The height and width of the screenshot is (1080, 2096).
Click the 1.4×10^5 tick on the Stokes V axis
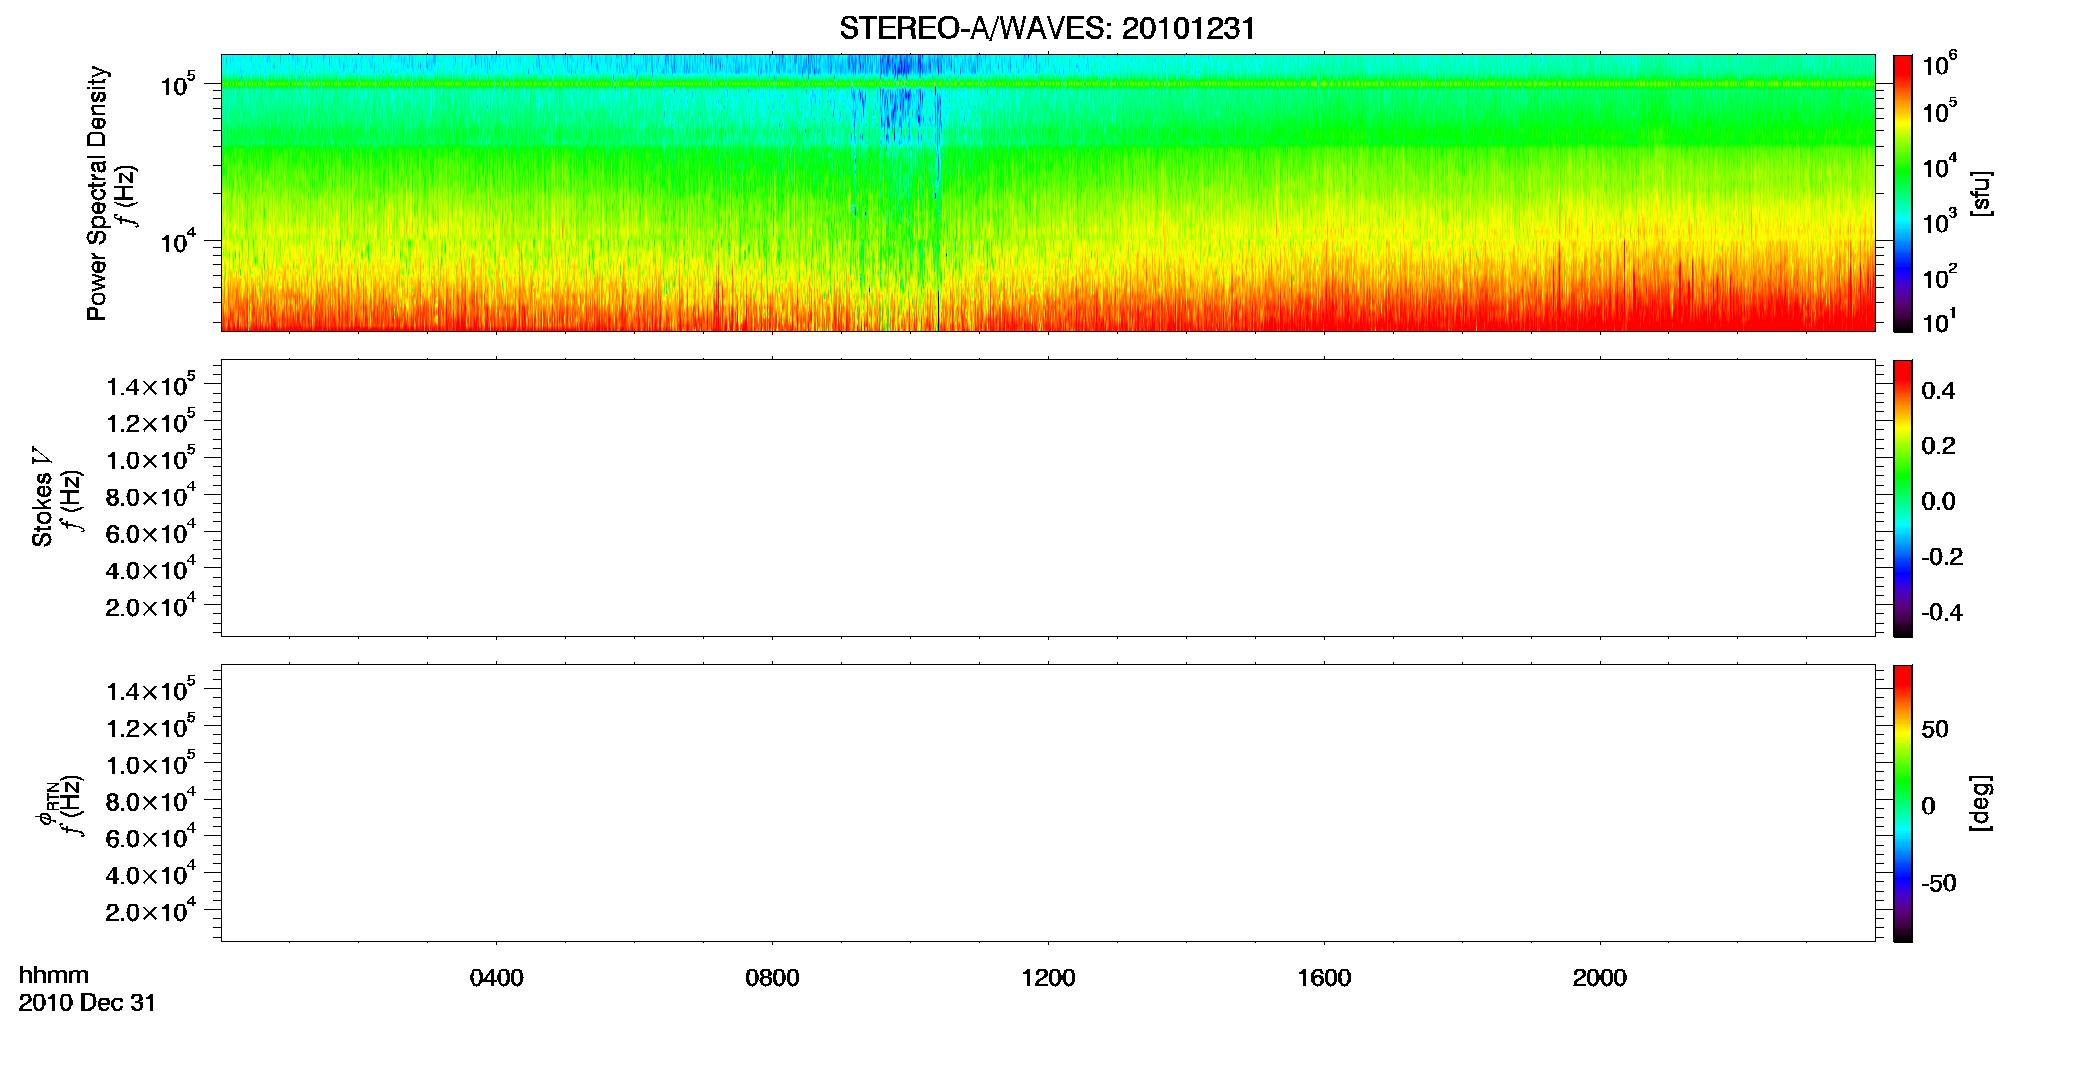pos(151,385)
